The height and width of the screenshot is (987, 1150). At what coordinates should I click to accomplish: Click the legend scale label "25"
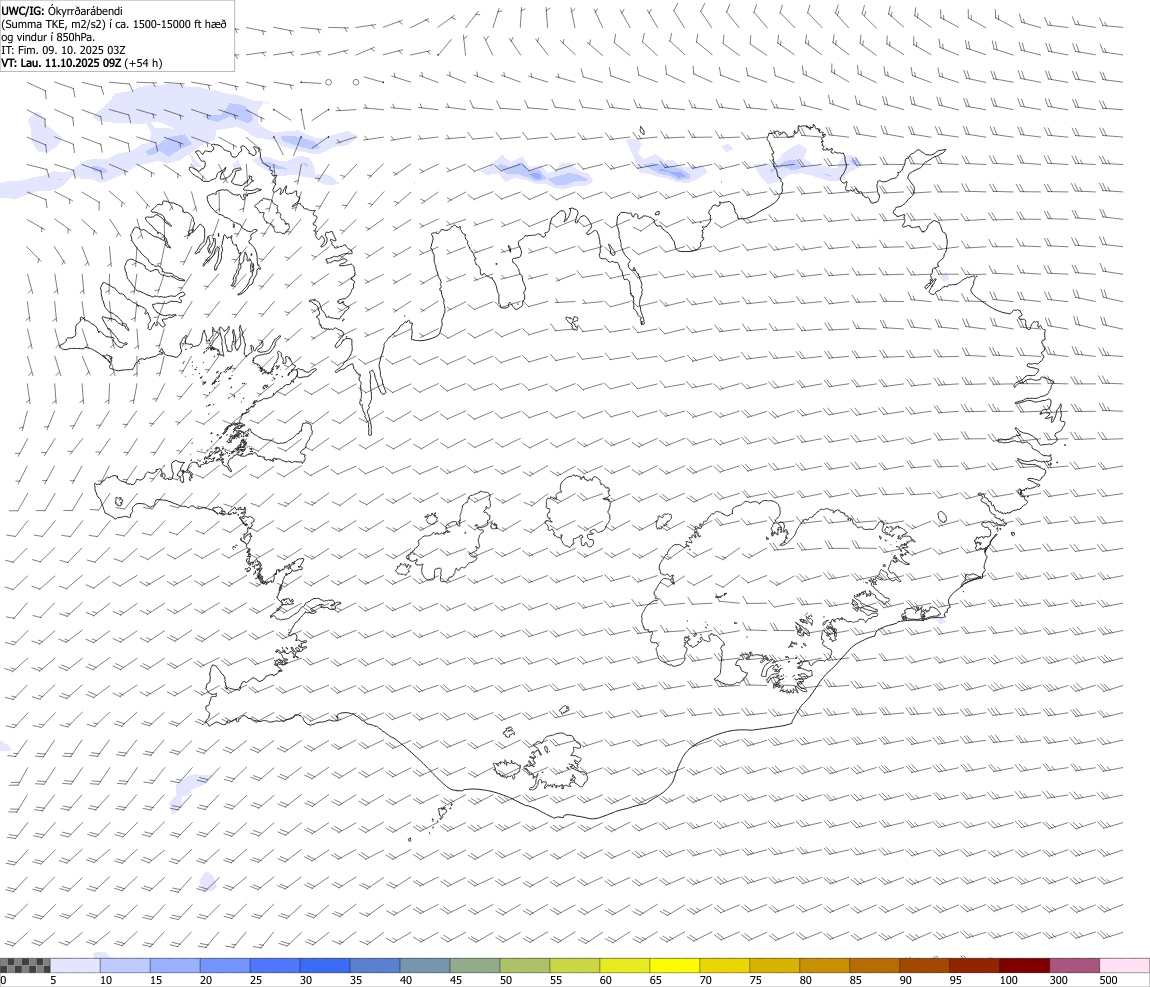point(255,980)
